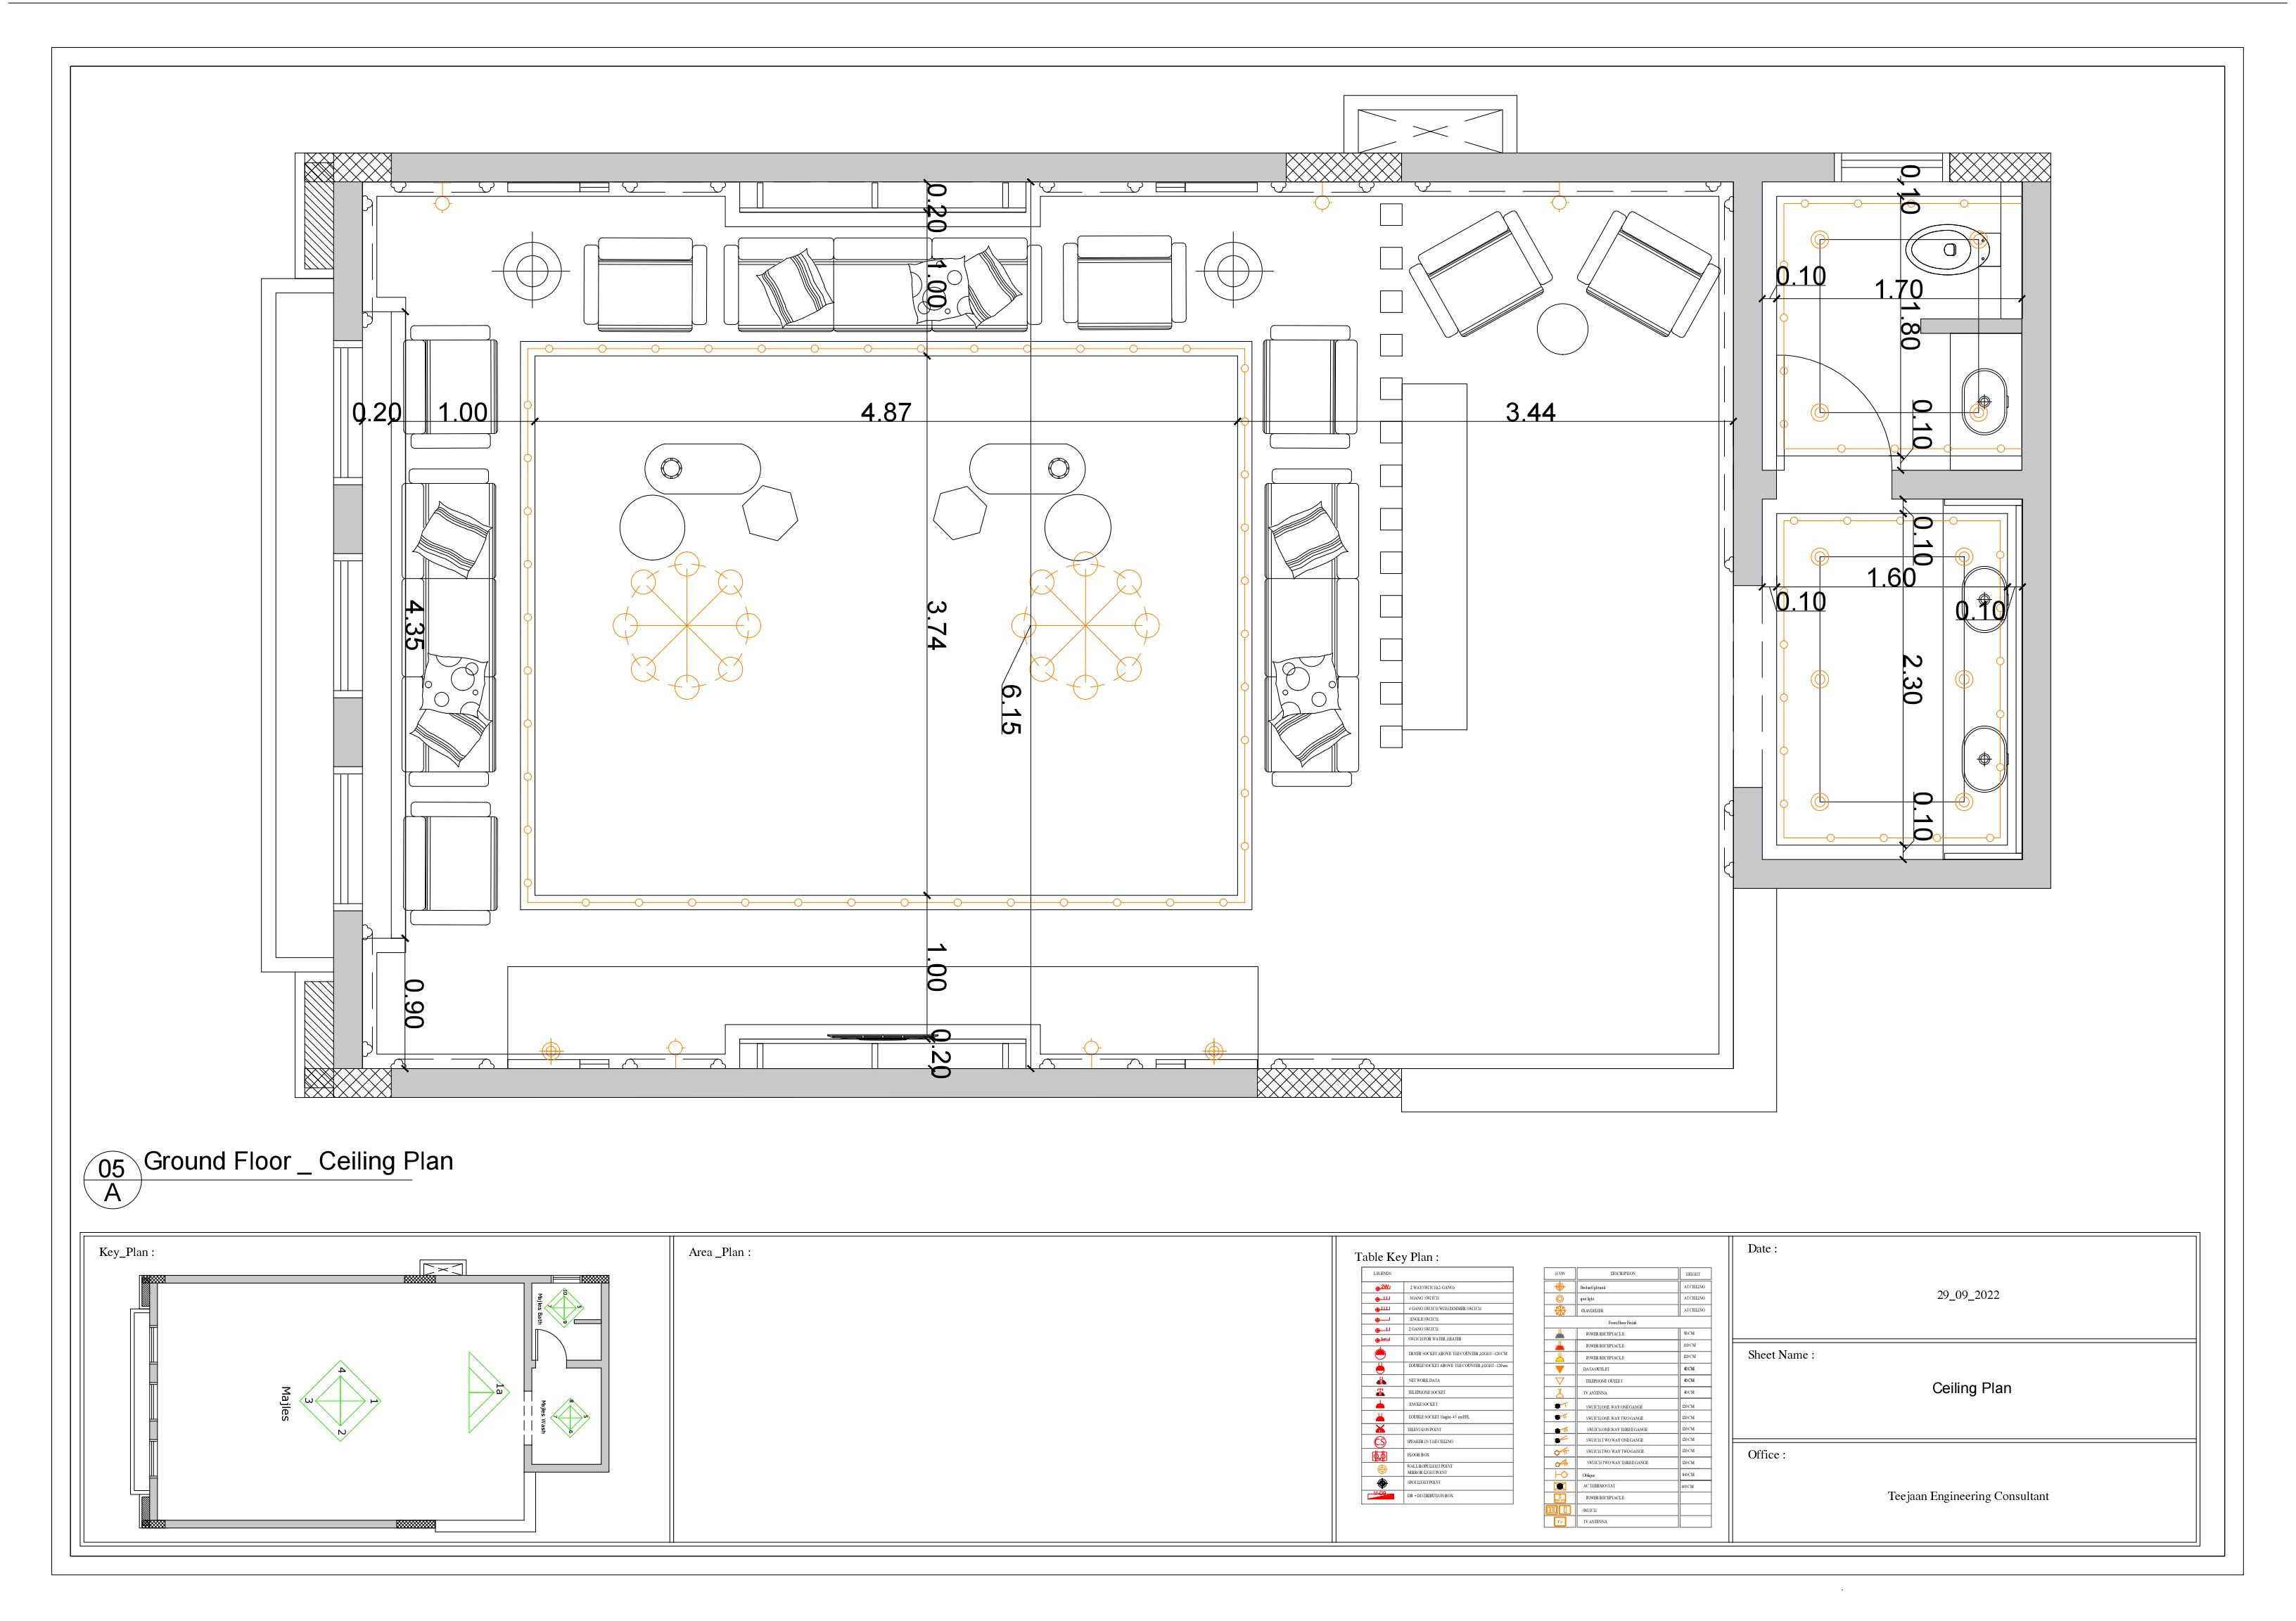
Task: Click the red distribution box legend icon
Action: (1381, 1497)
